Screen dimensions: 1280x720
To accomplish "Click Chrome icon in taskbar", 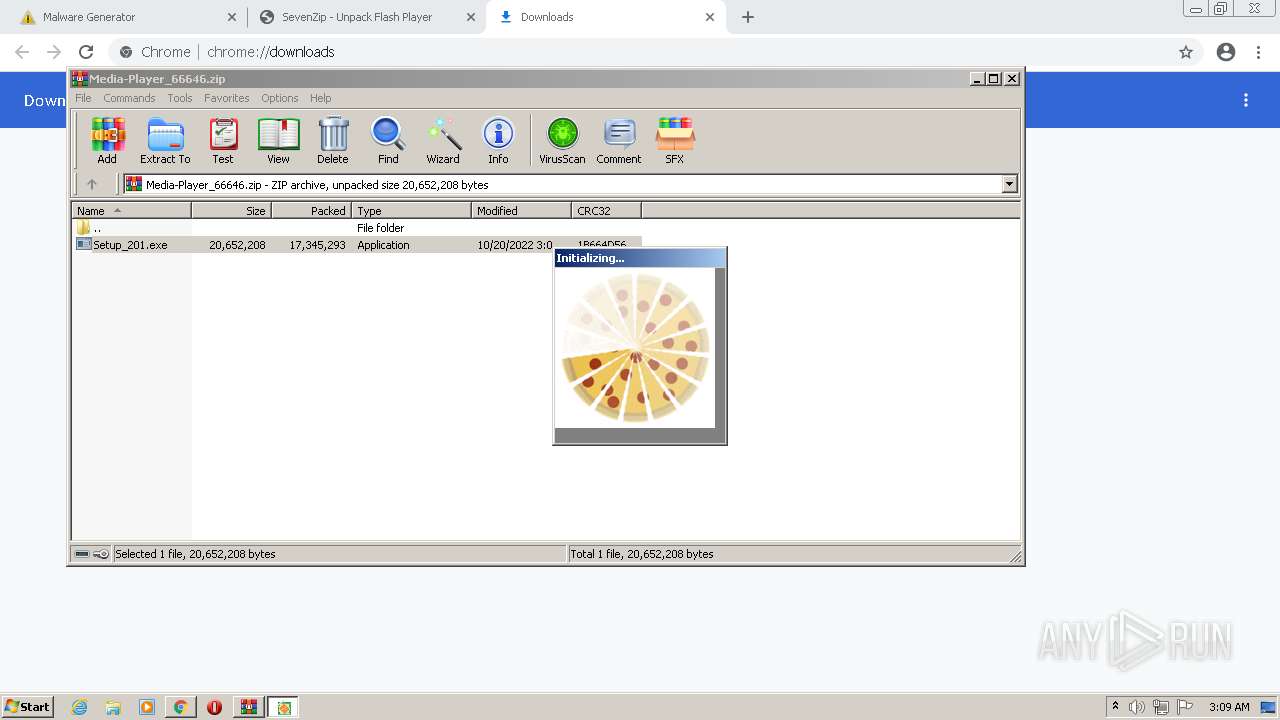I will (x=180, y=707).
